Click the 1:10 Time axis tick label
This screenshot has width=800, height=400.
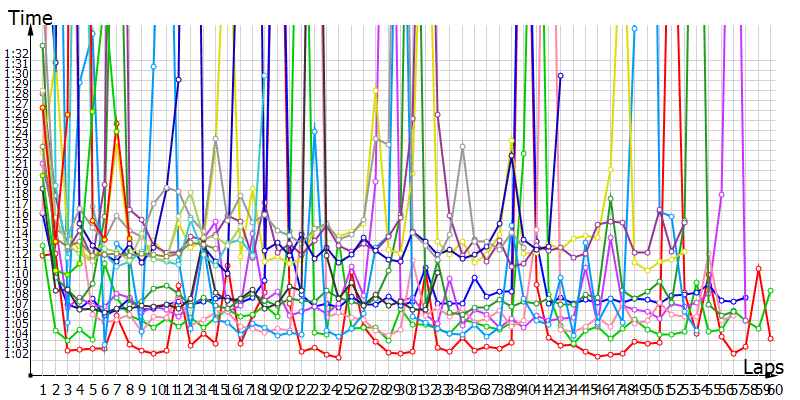[16, 273]
